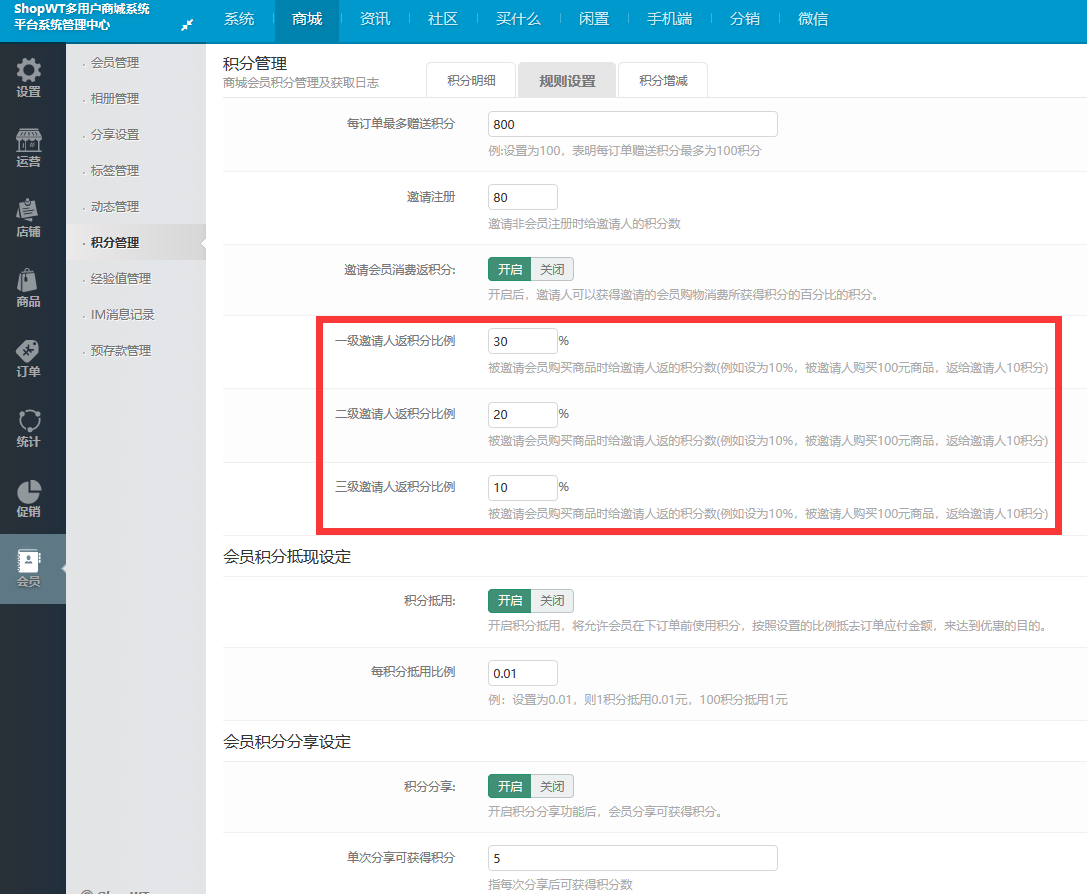Viewport: 1087px width, 894px height.
Task: Open the 运营 storefront icon
Action: (x=29, y=142)
